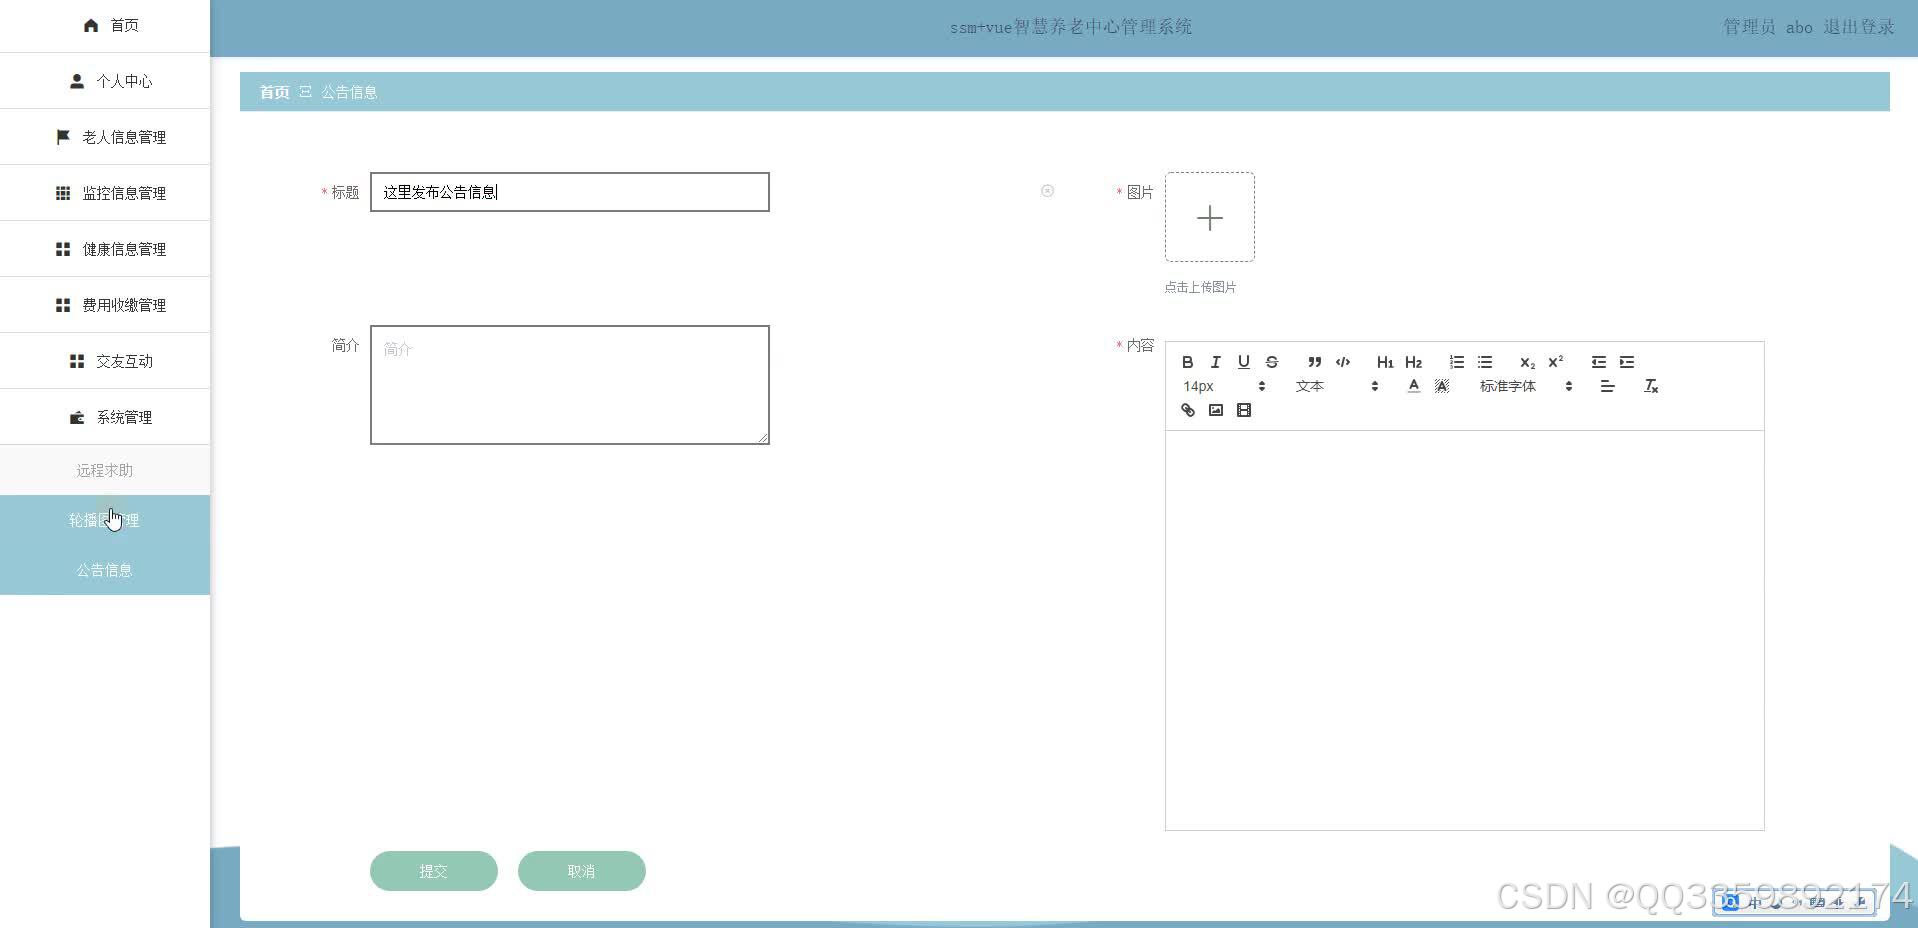Click the 标题 input field
The width and height of the screenshot is (1918, 928).
pyautogui.click(x=569, y=192)
